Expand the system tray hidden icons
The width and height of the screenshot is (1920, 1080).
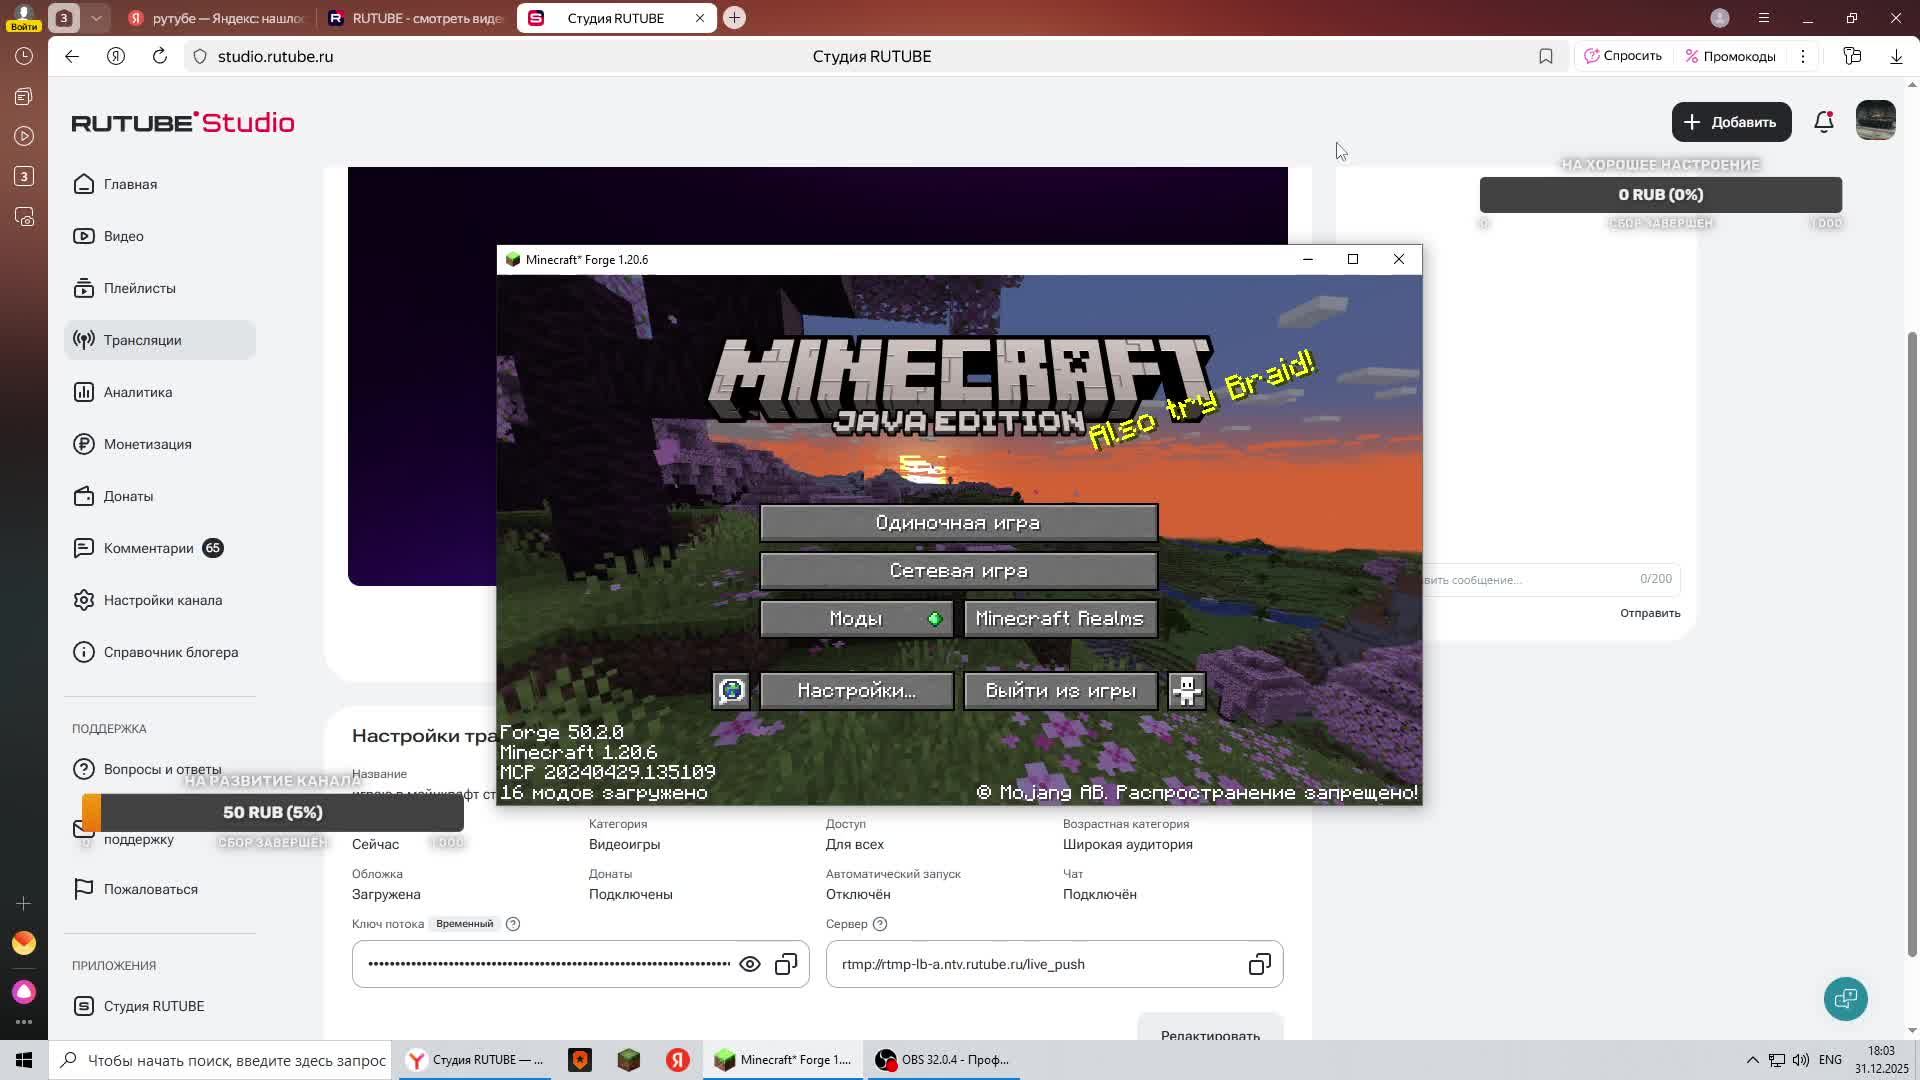tap(1752, 1060)
